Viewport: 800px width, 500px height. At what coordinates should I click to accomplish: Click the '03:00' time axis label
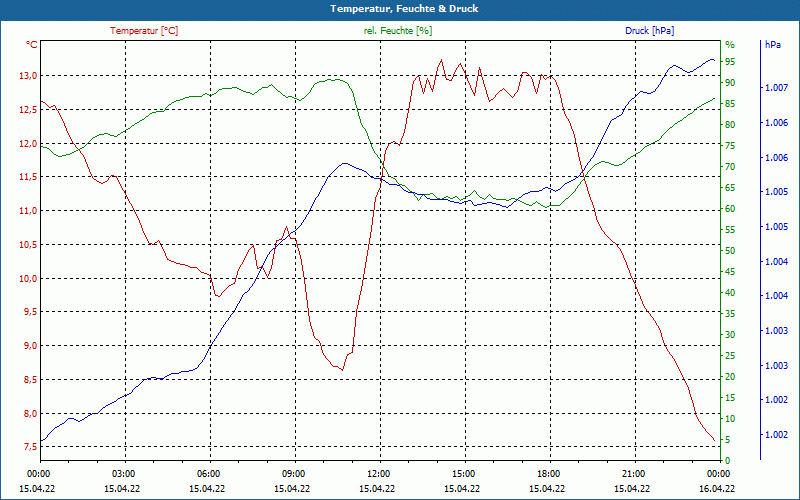tap(122, 473)
